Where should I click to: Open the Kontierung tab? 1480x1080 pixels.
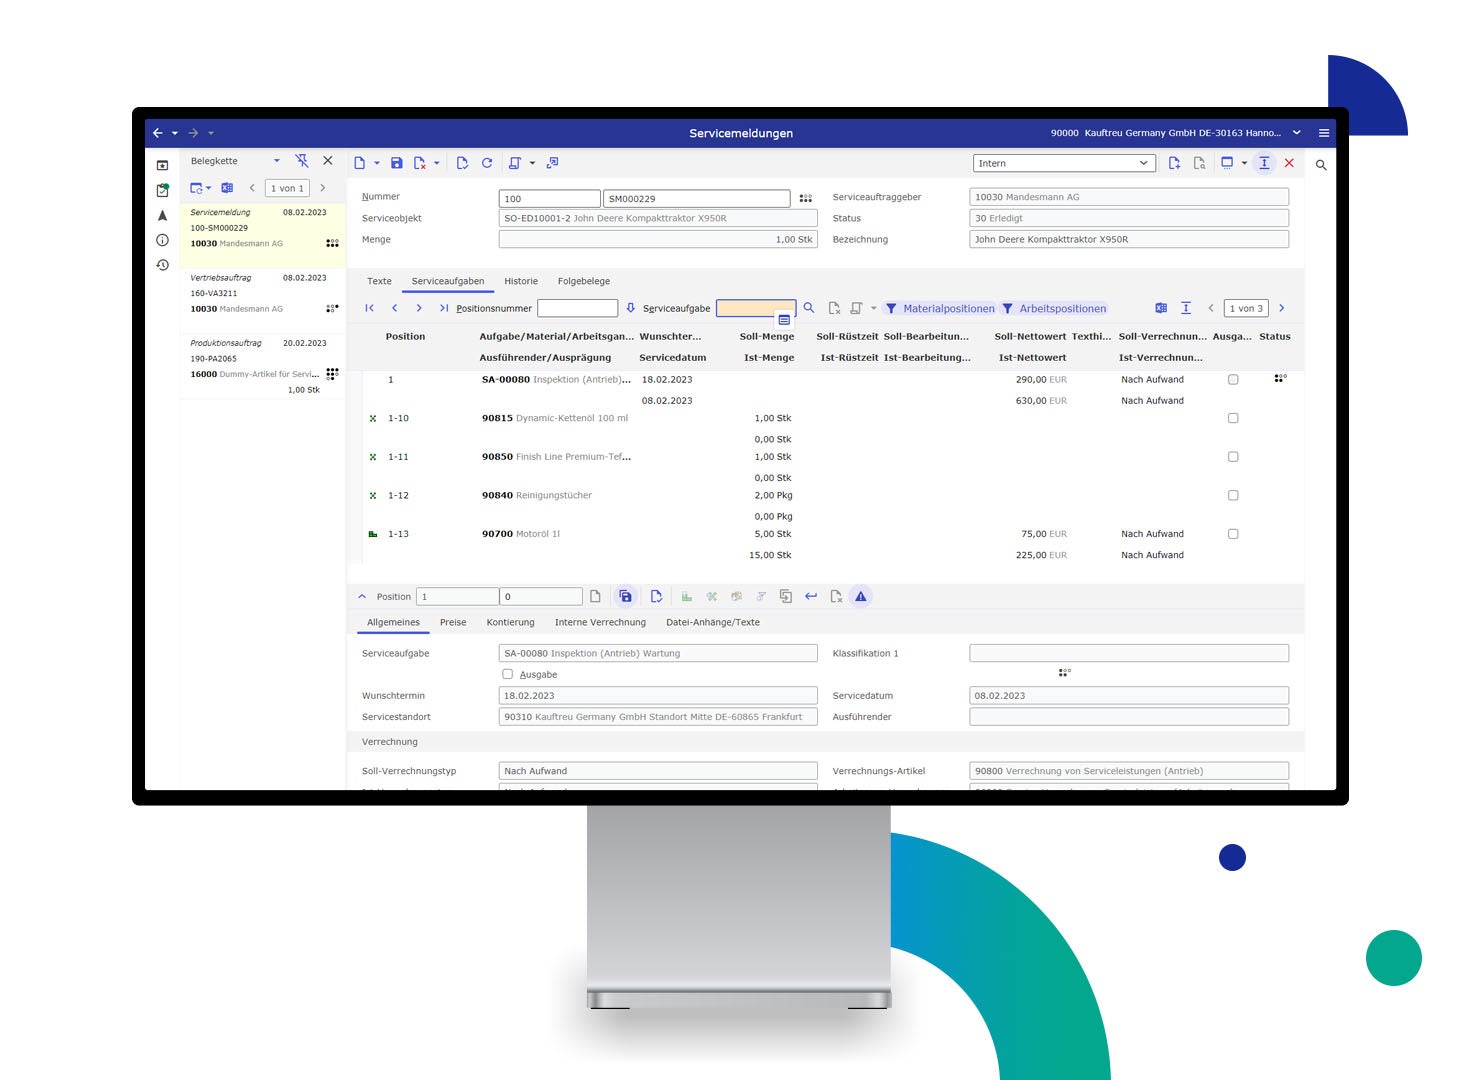tap(510, 623)
